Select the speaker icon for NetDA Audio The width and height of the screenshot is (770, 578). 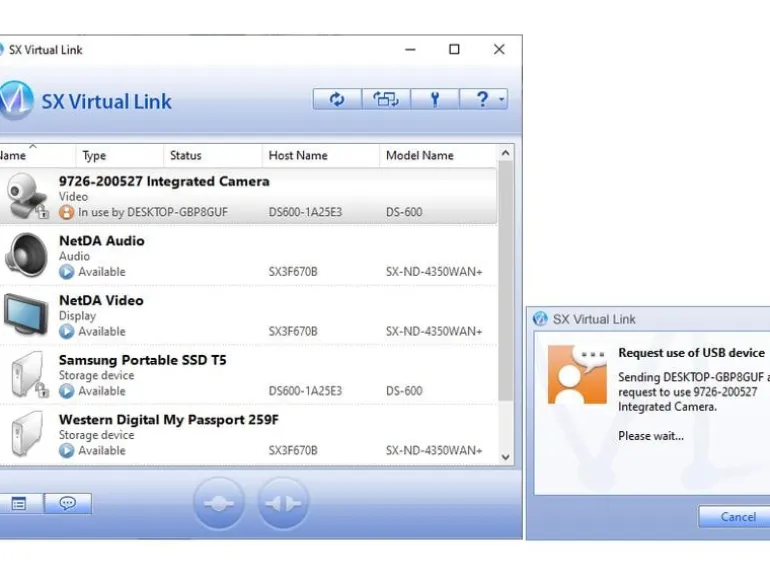(27, 255)
